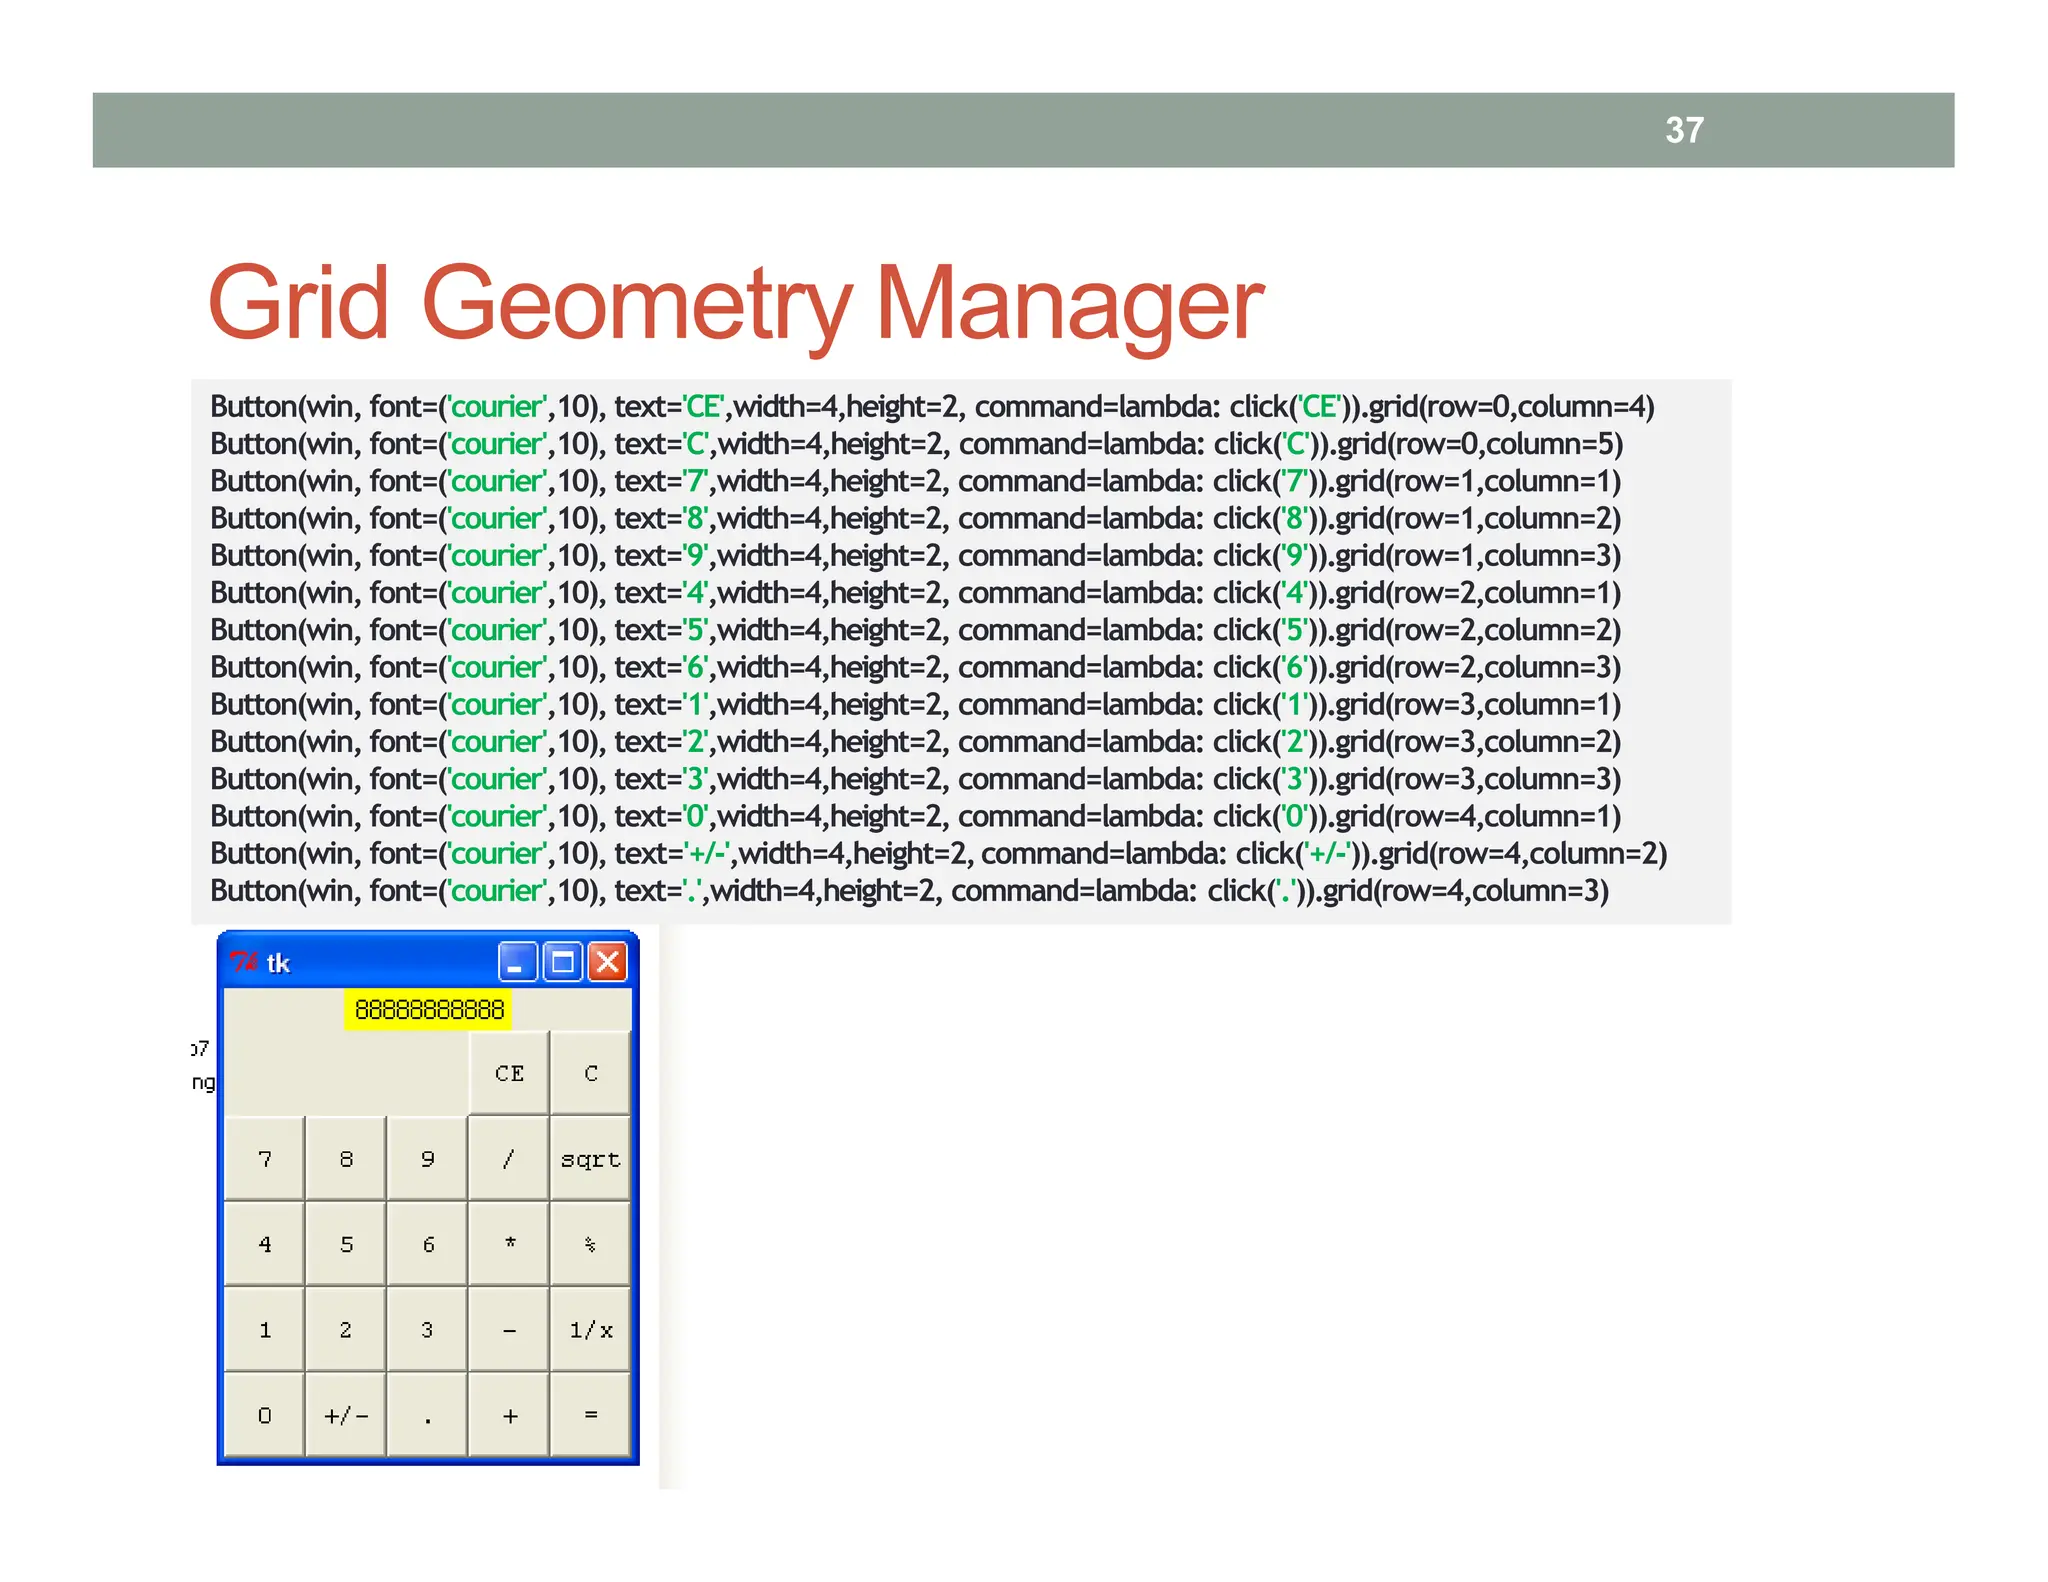Click code line with text='0'
This screenshot has height=1582, width=2048.
pyautogui.click(x=915, y=816)
